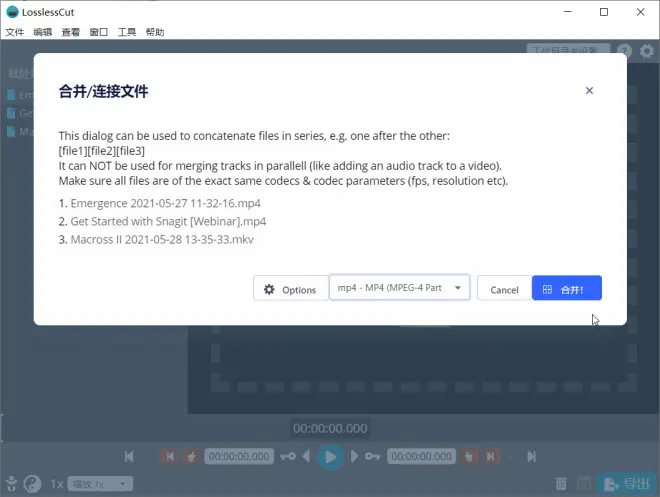Click the capture snapshot icon near export
This screenshot has height=497, width=660.
tap(584, 484)
